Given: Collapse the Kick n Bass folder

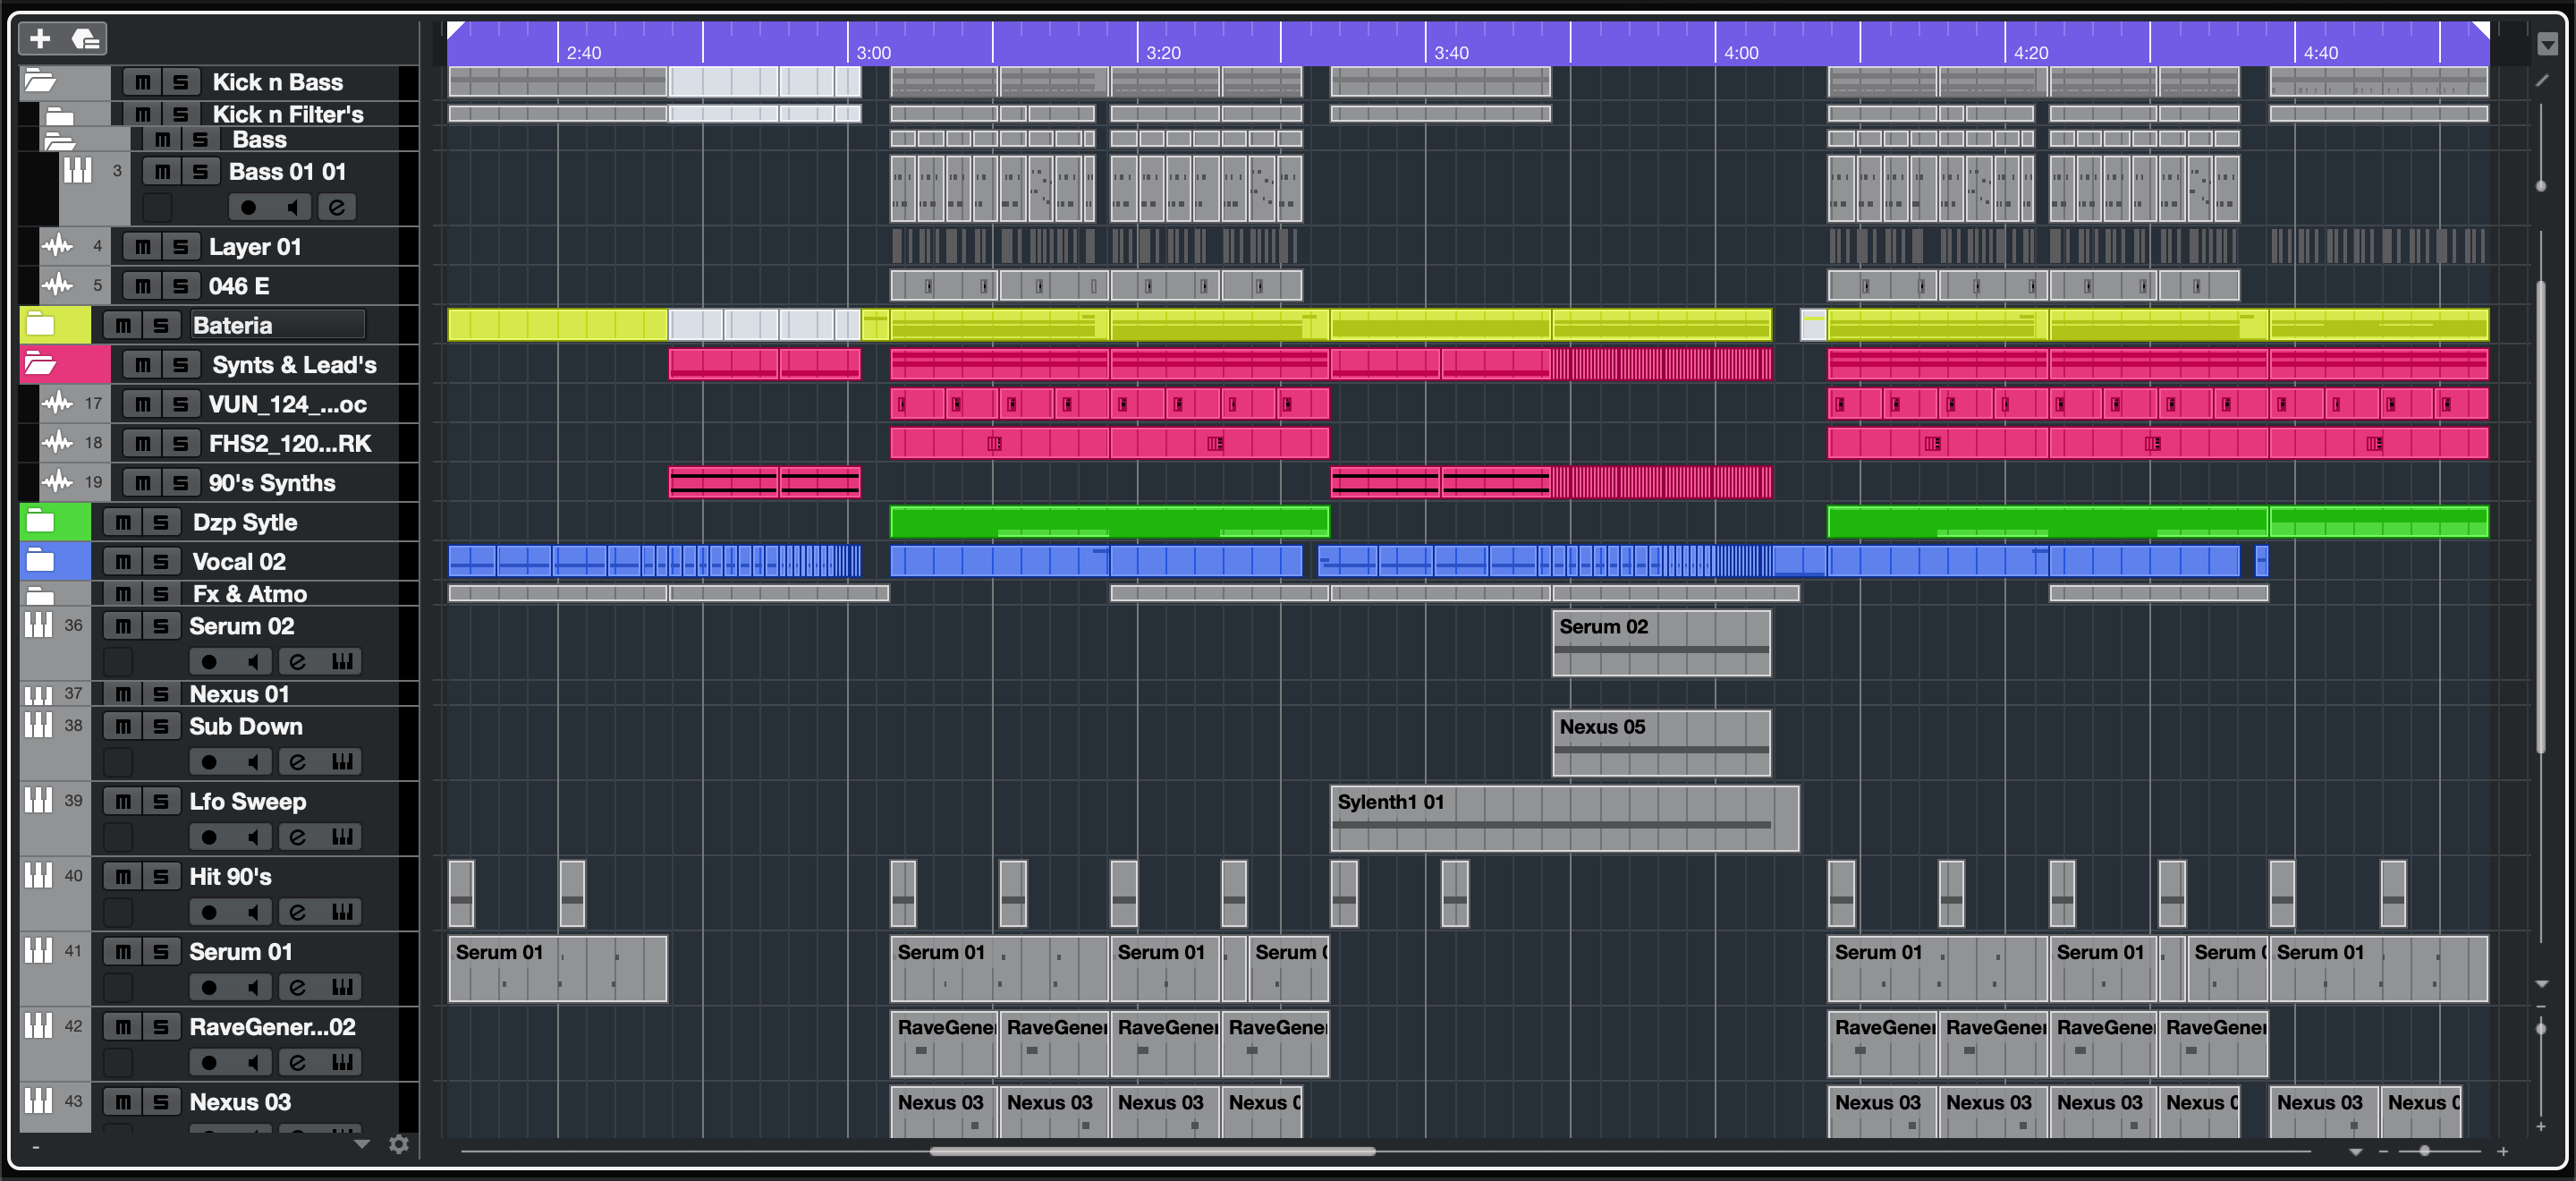Looking at the screenshot, I should click(x=40, y=81).
